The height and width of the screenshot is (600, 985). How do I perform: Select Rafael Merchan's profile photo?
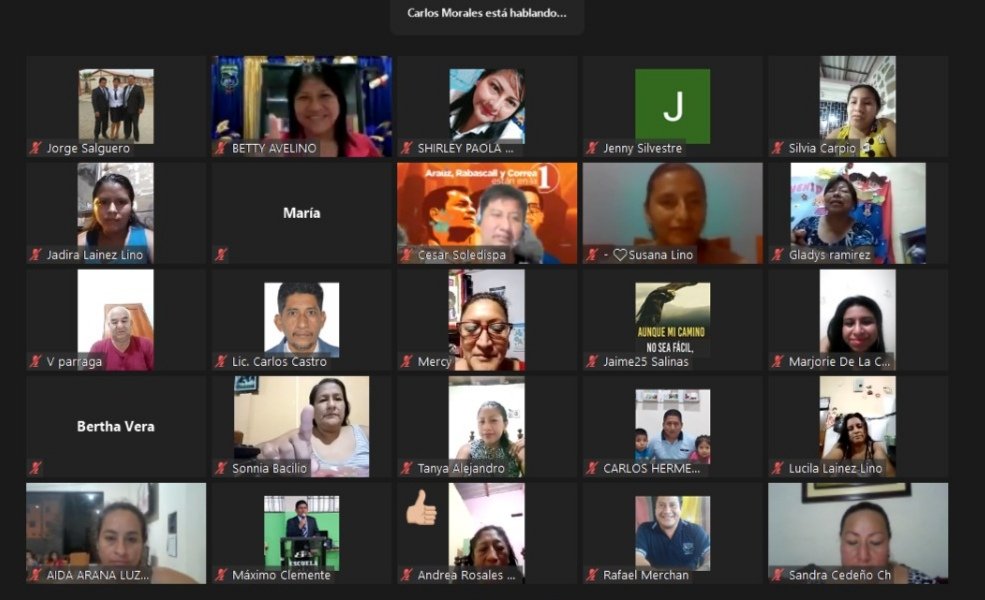click(672, 533)
